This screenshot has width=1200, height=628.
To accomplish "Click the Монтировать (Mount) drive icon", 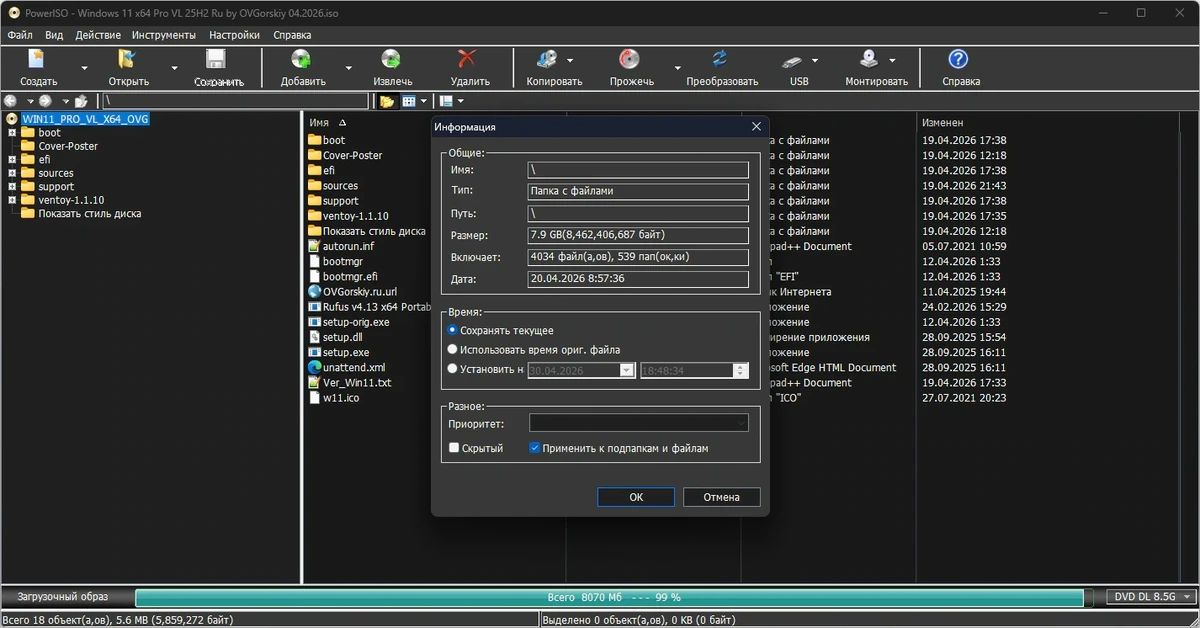I will pyautogui.click(x=869, y=60).
